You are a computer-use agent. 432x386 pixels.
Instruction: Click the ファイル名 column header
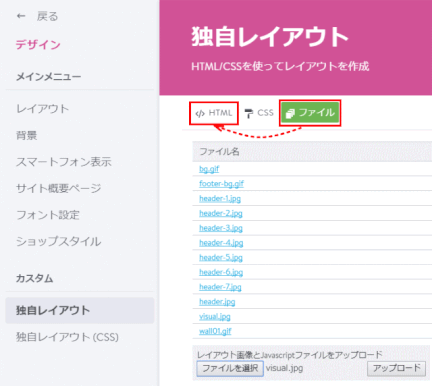click(219, 152)
